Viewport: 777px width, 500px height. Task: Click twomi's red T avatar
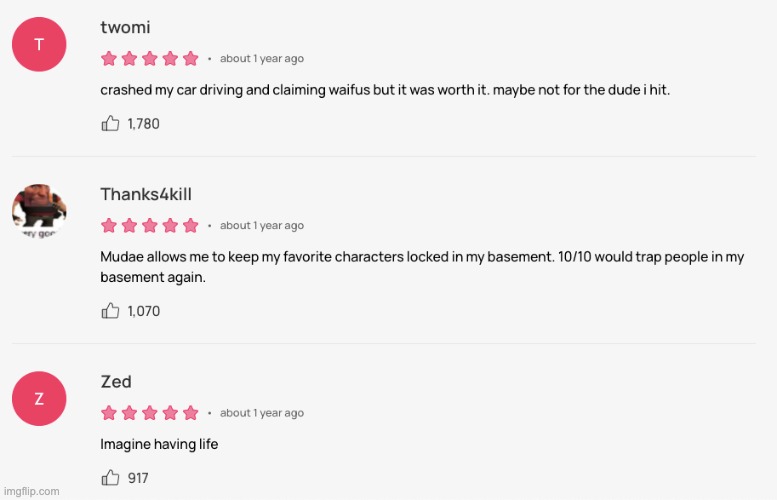coord(39,44)
